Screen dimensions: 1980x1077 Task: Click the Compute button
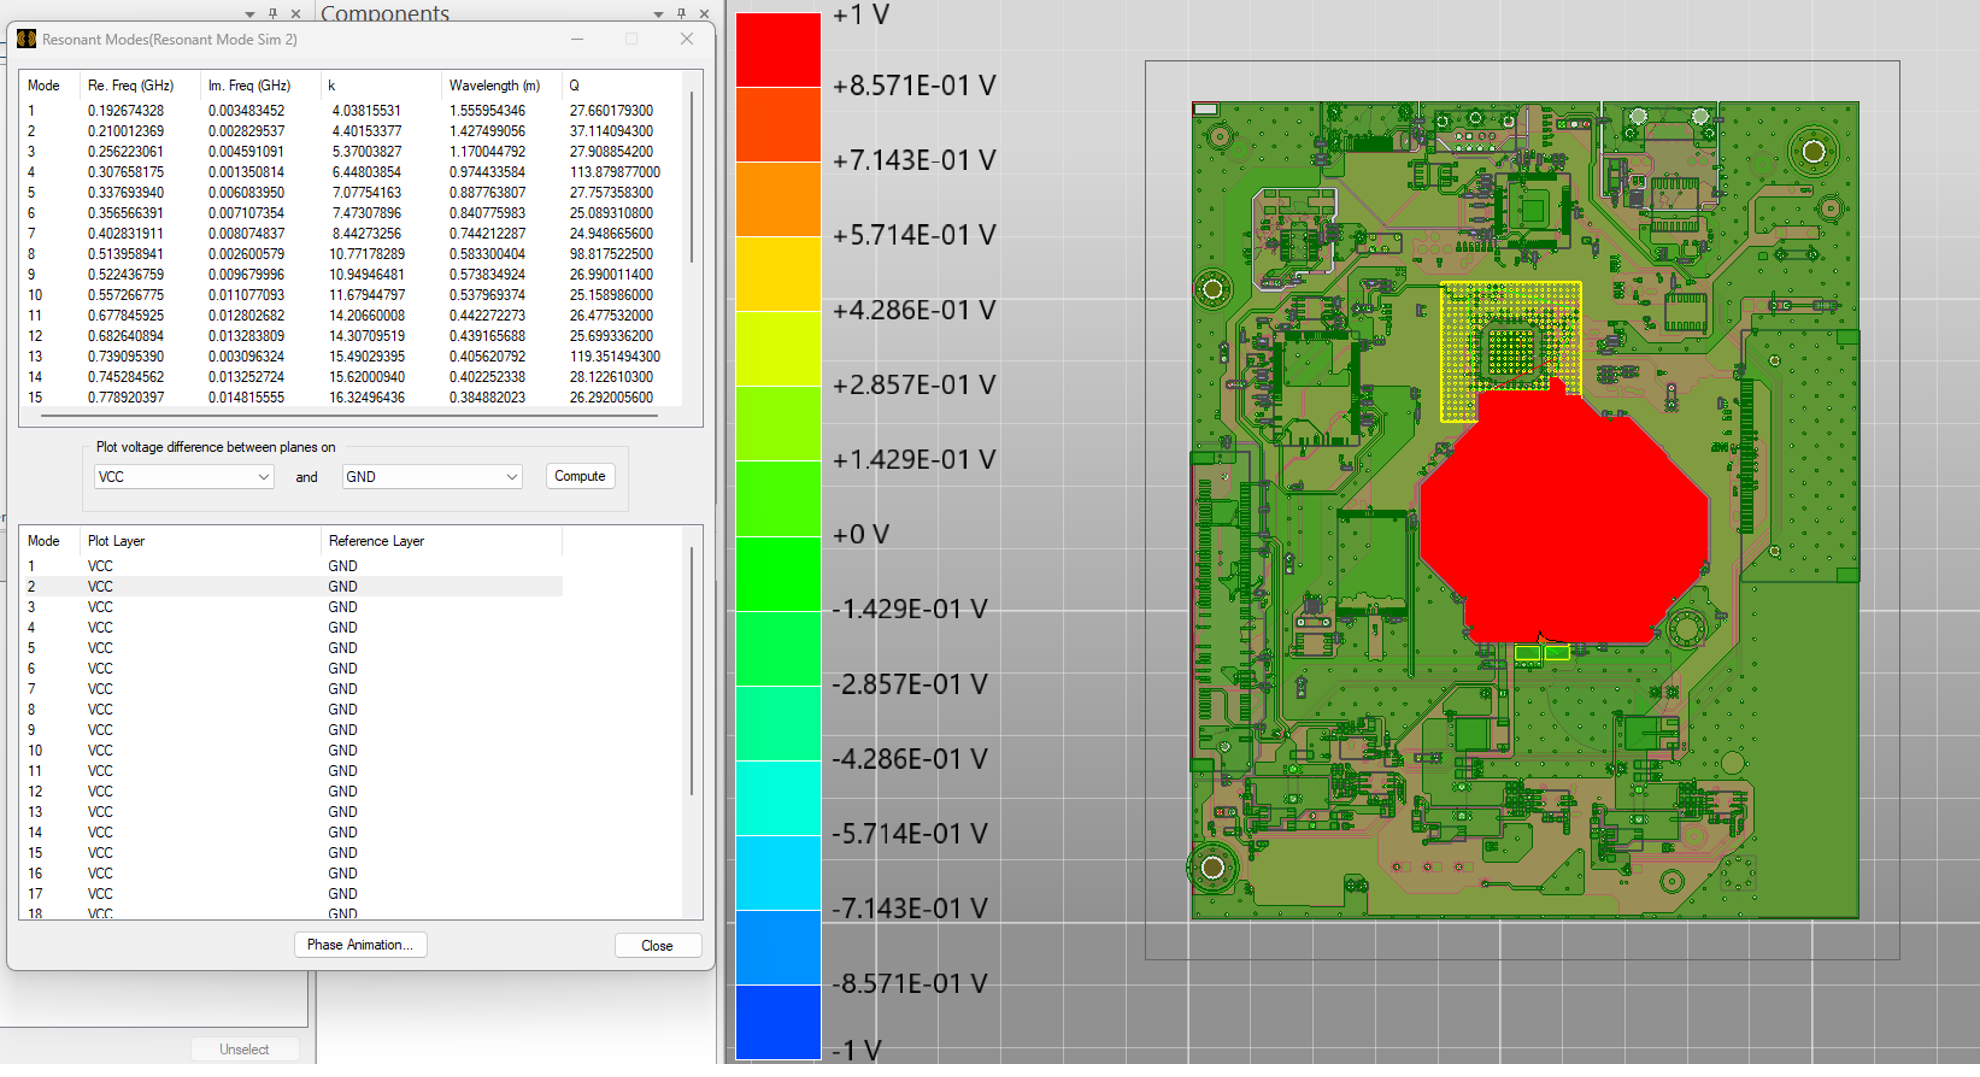pyautogui.click(x=580, y=476)
